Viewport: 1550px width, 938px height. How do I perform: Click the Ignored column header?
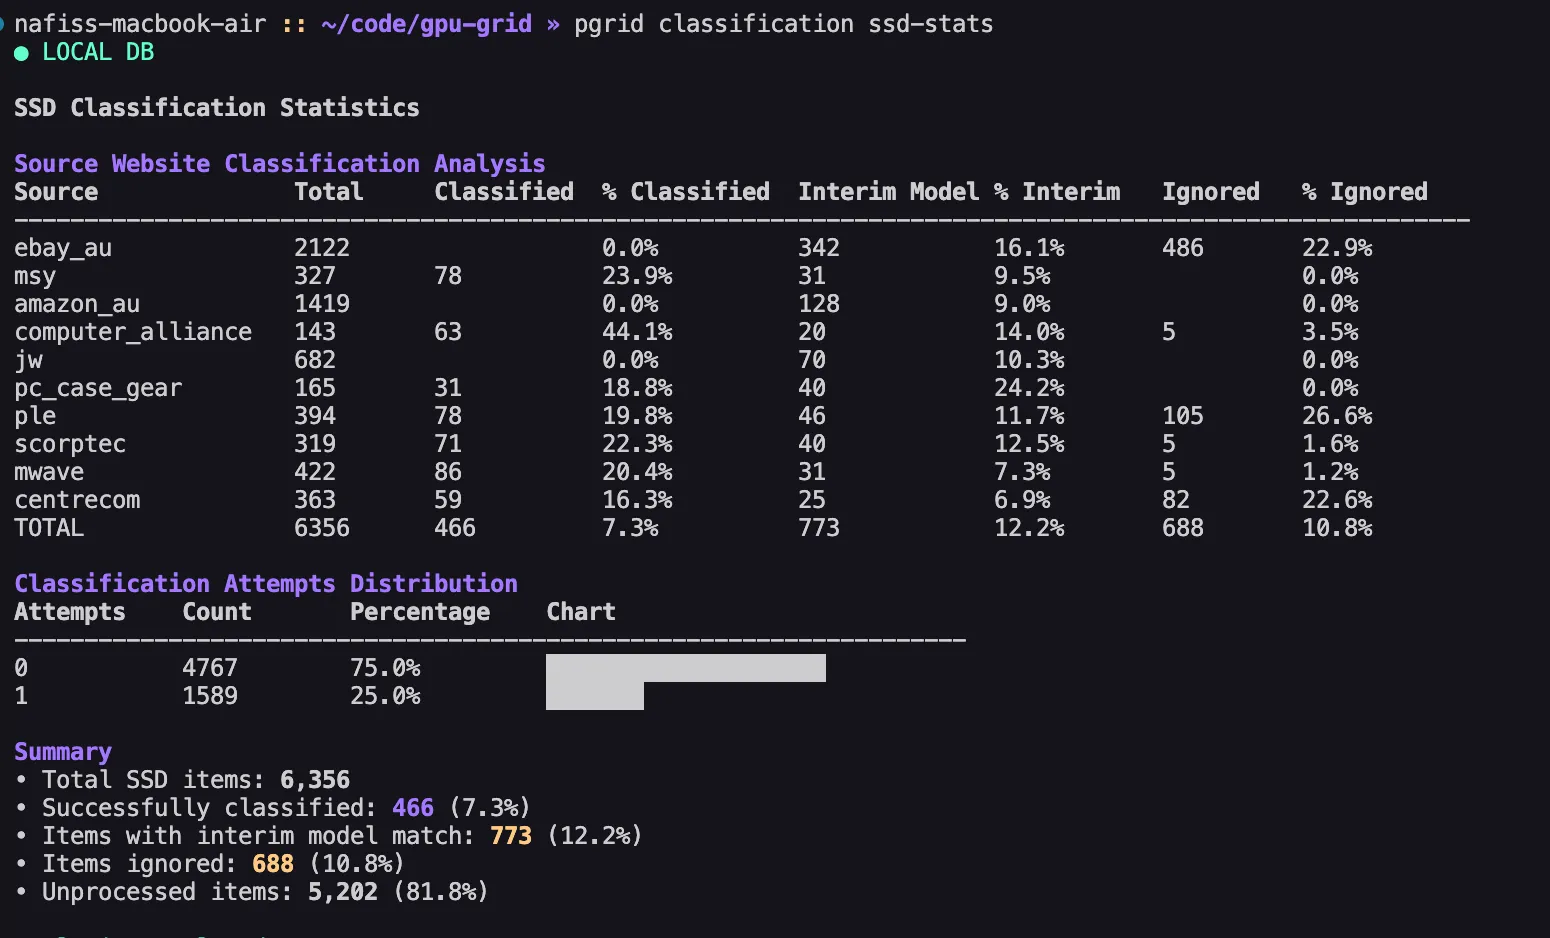[x=1210, y=191]
